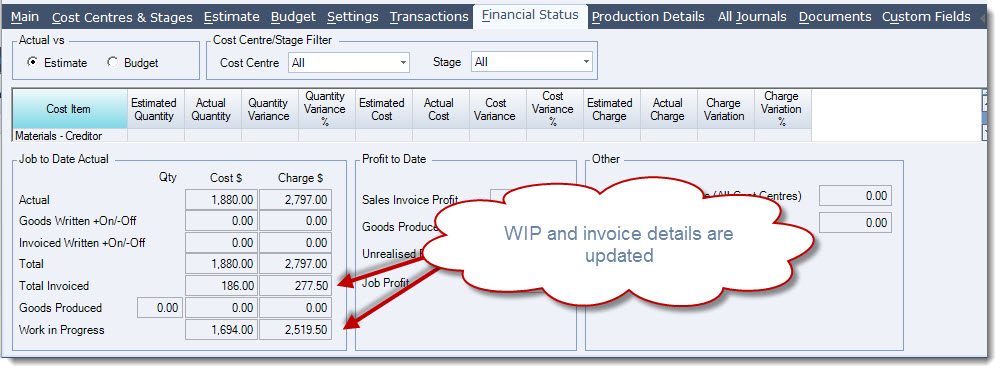1002x373 pixels.
Task: Click the Total row Cost $ field
Action: 221,264
